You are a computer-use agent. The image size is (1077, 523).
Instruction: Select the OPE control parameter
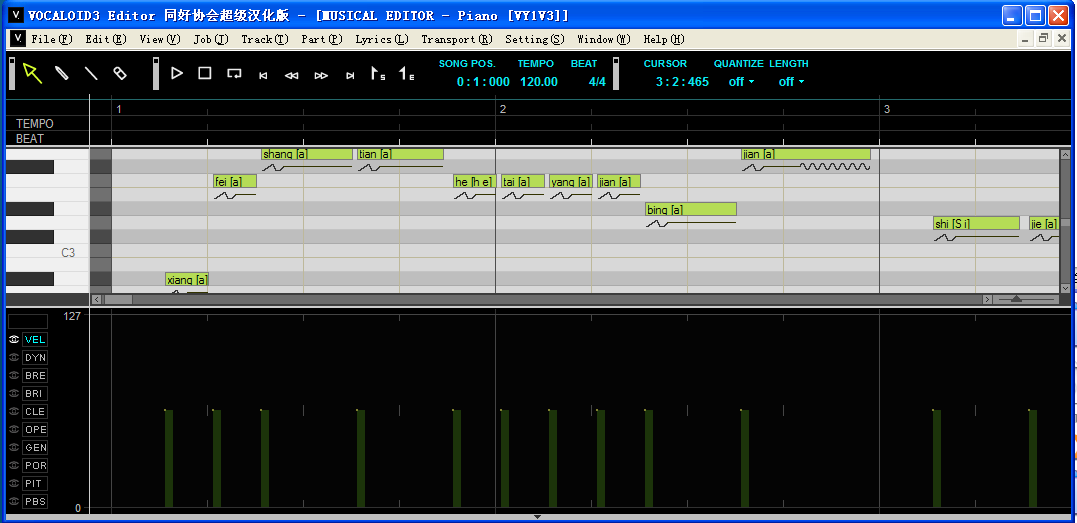[35, 429]
